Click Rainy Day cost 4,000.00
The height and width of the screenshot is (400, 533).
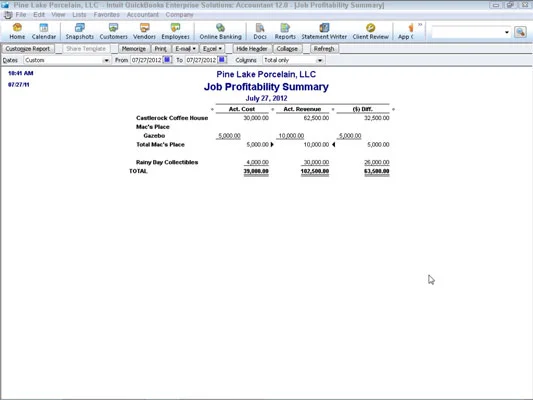click(x=257, y=162)
